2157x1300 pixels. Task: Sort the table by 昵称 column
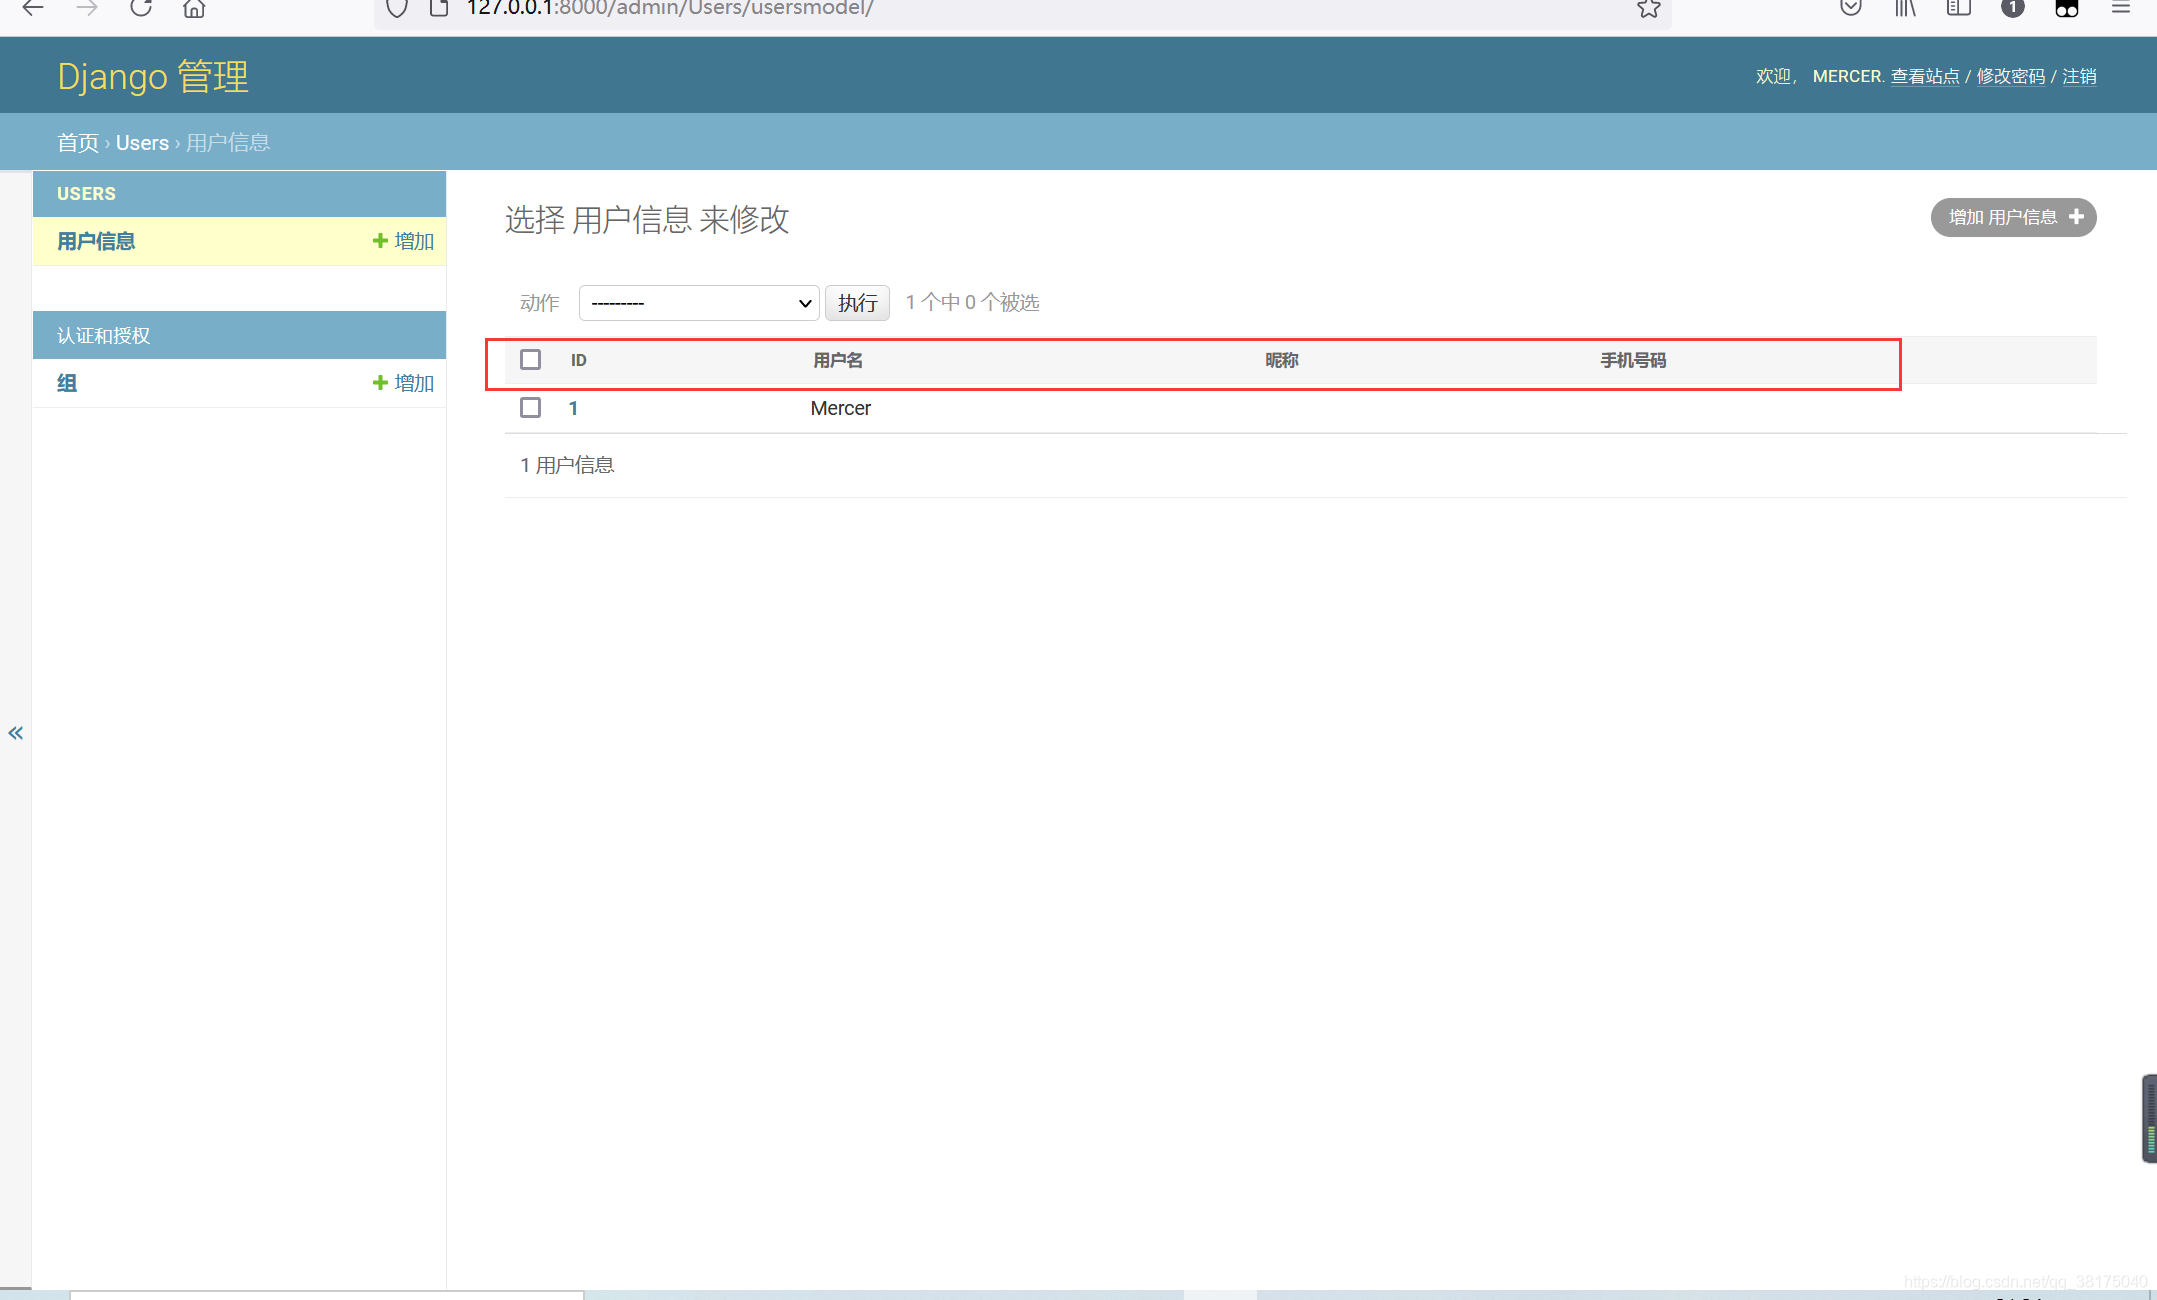(1281, 360)
